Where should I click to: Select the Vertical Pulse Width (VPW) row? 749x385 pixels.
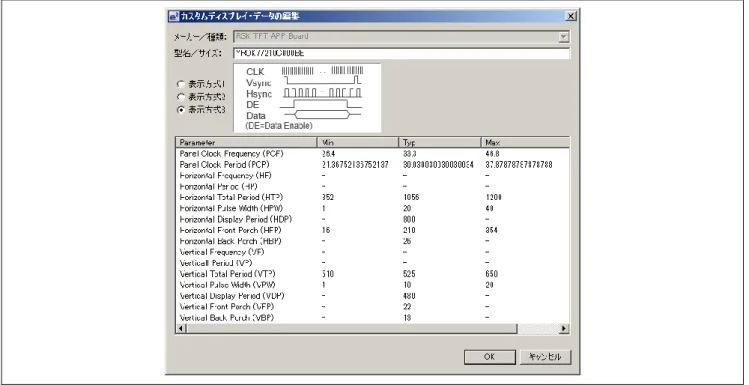click(373, 285)
